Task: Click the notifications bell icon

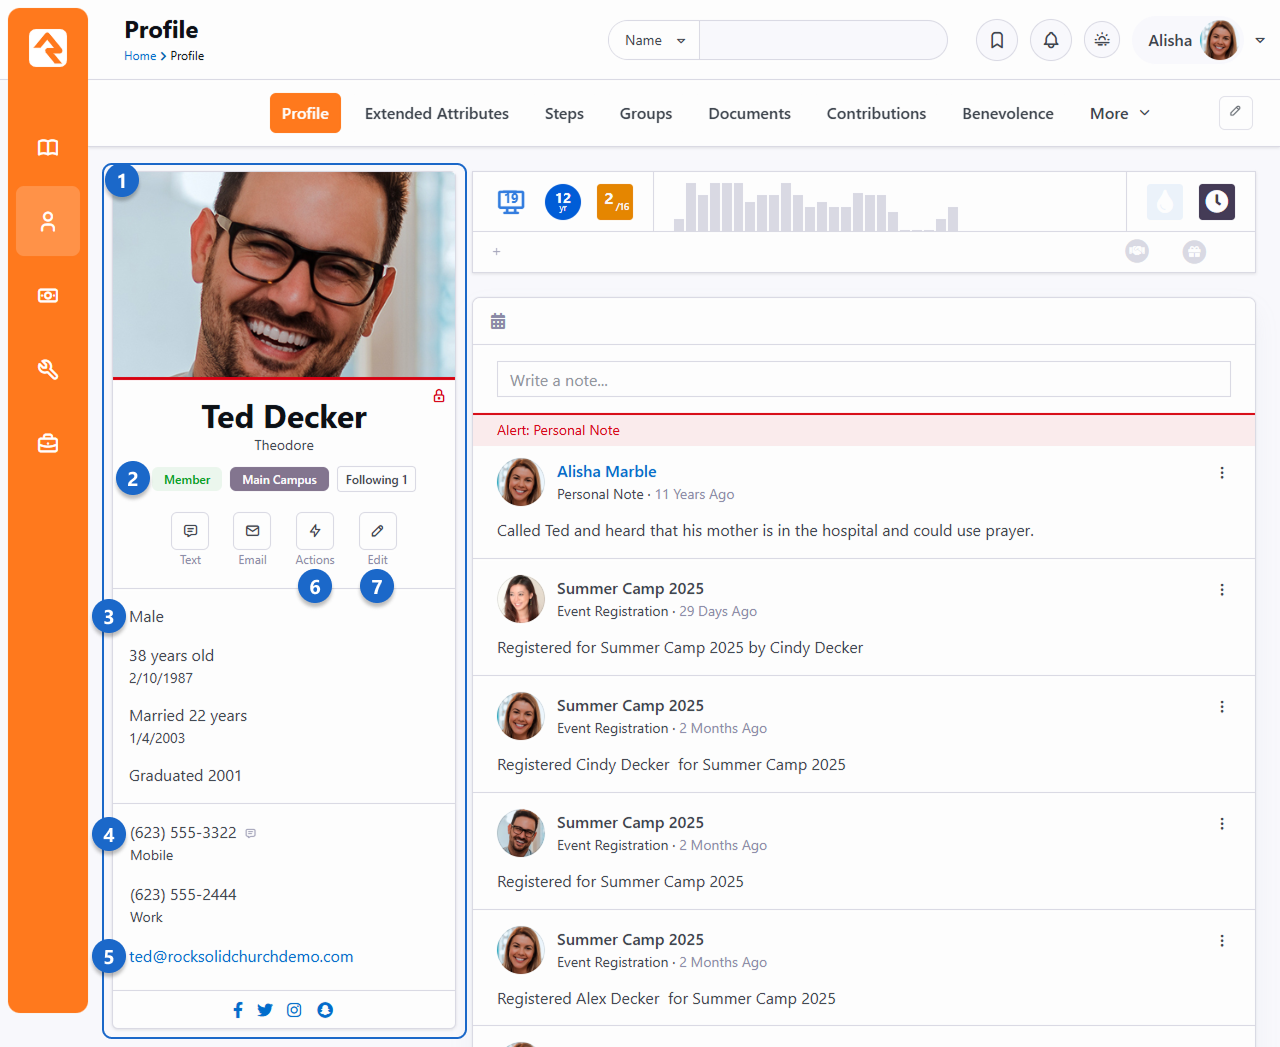Action: (1051, 40)
